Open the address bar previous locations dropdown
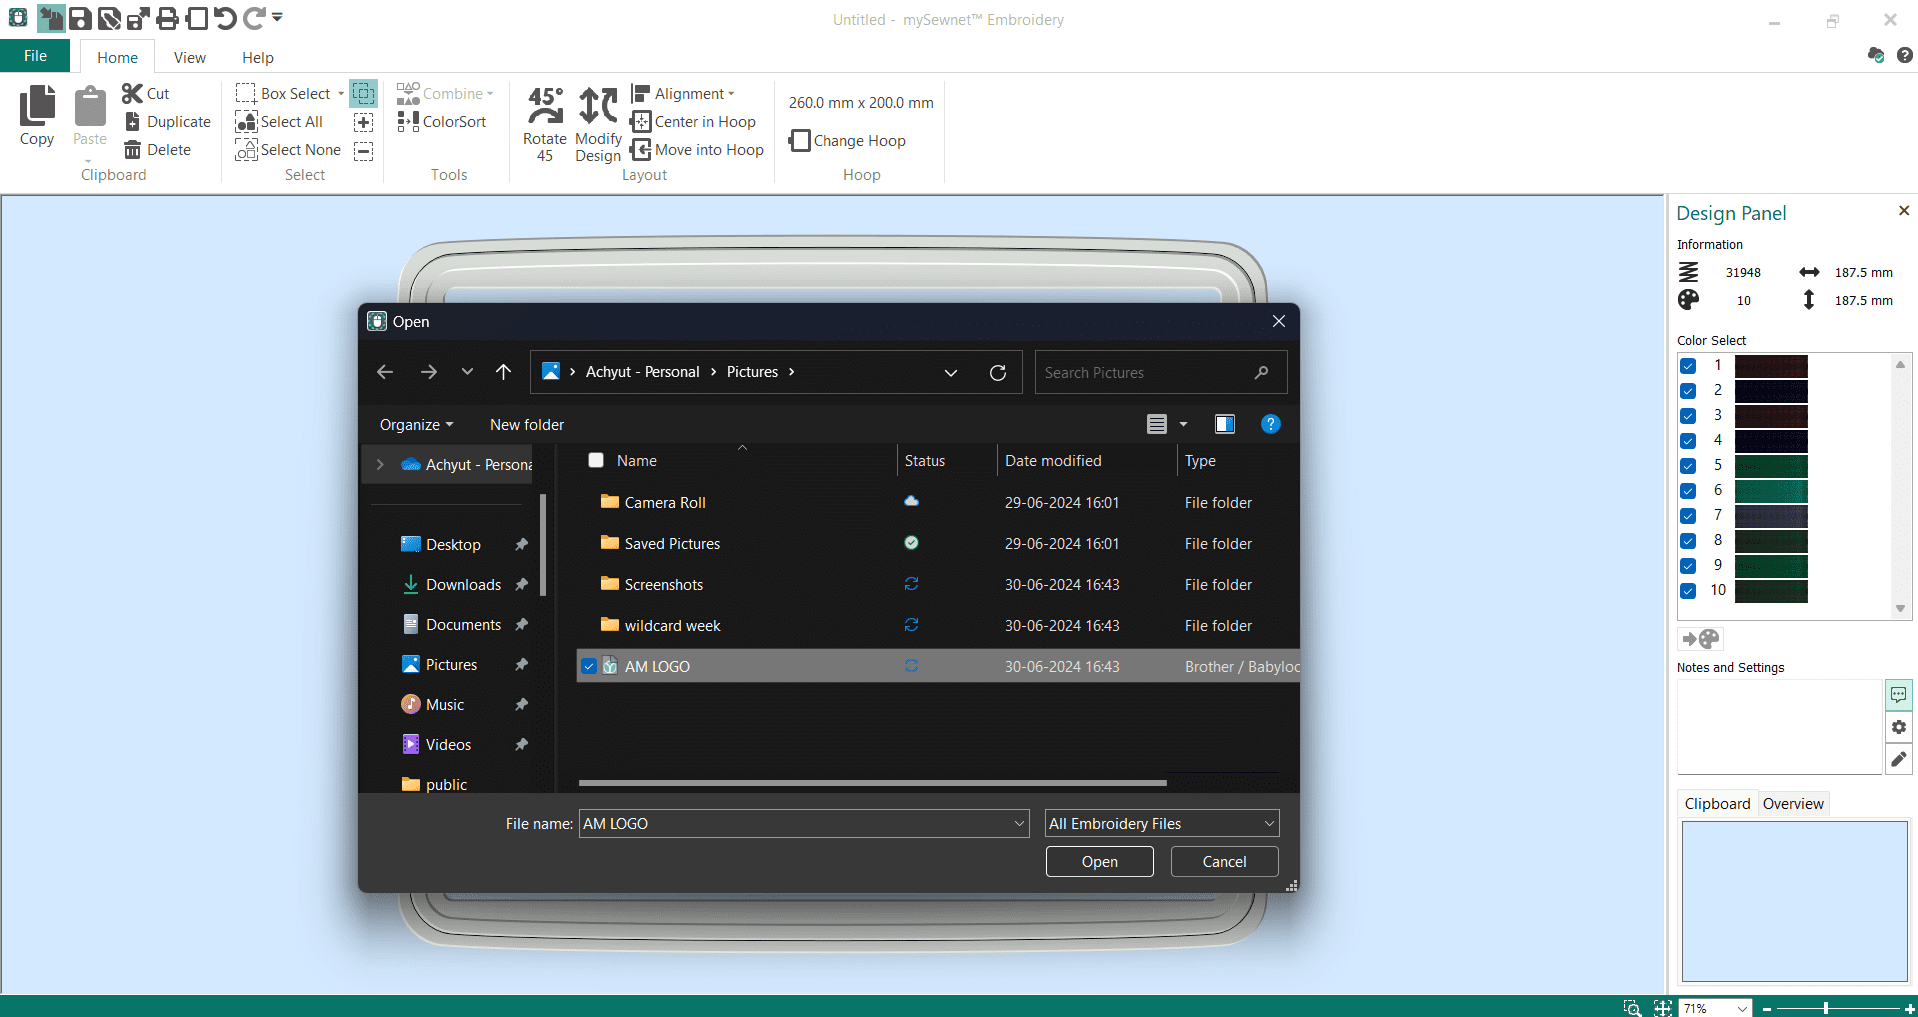Viewport: 1918px width, 1017px height. click(x=950, y=372)
